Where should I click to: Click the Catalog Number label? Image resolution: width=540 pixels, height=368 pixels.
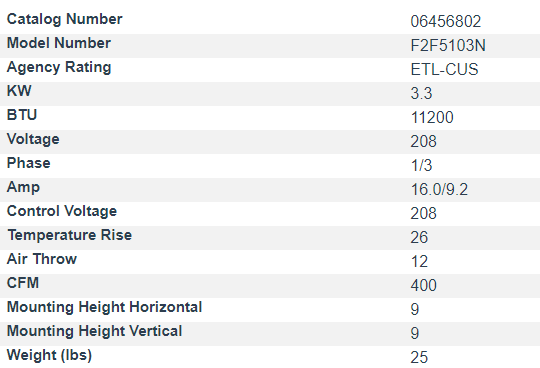pos(64,19)
